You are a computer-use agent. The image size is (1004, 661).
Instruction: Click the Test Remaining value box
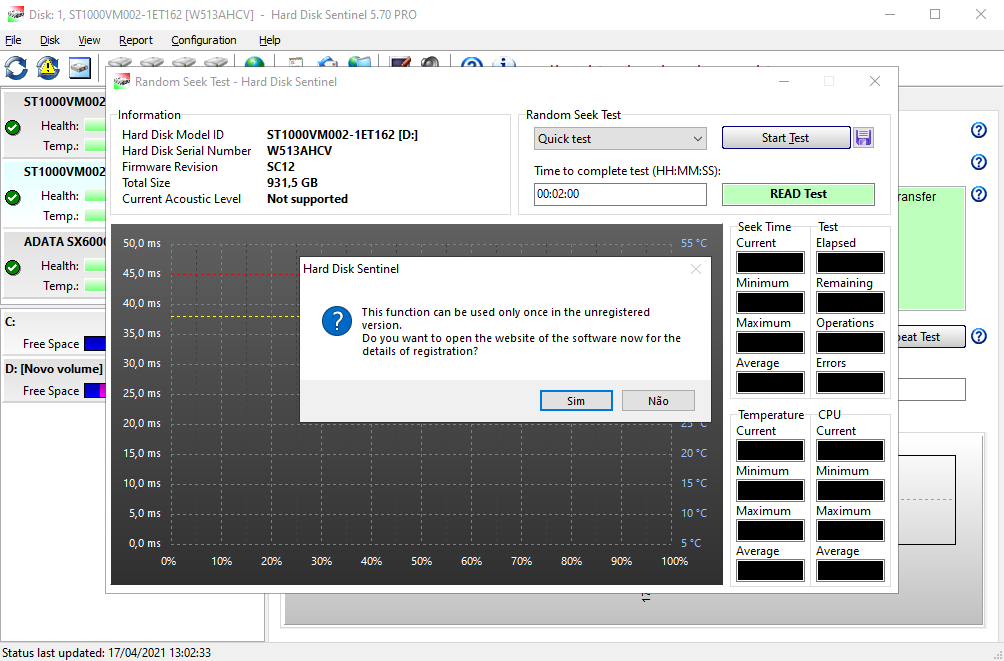click(x=850, y=302)
